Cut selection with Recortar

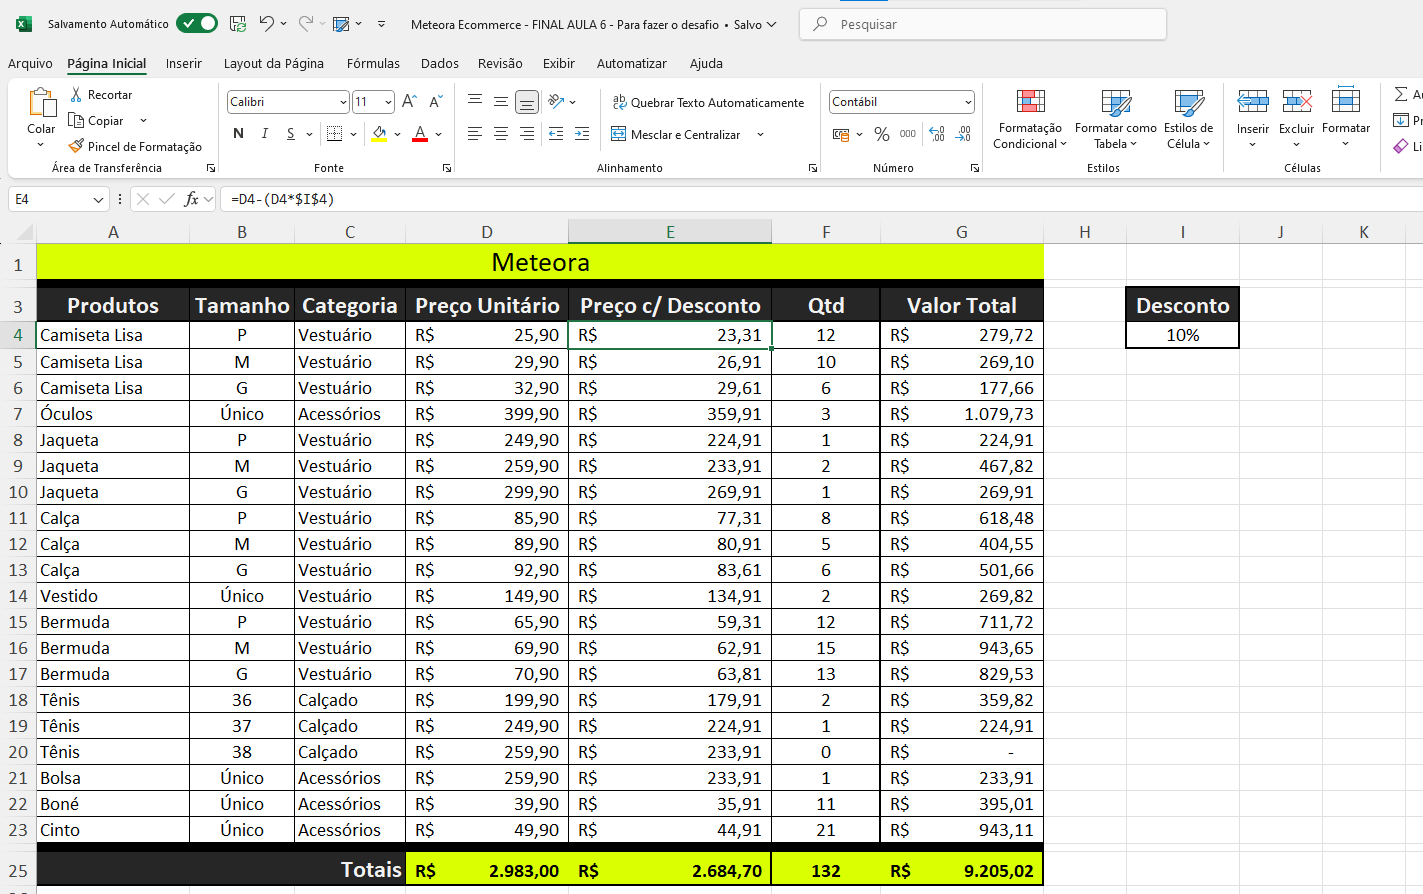pyautogui.click(x=101, y=95)
